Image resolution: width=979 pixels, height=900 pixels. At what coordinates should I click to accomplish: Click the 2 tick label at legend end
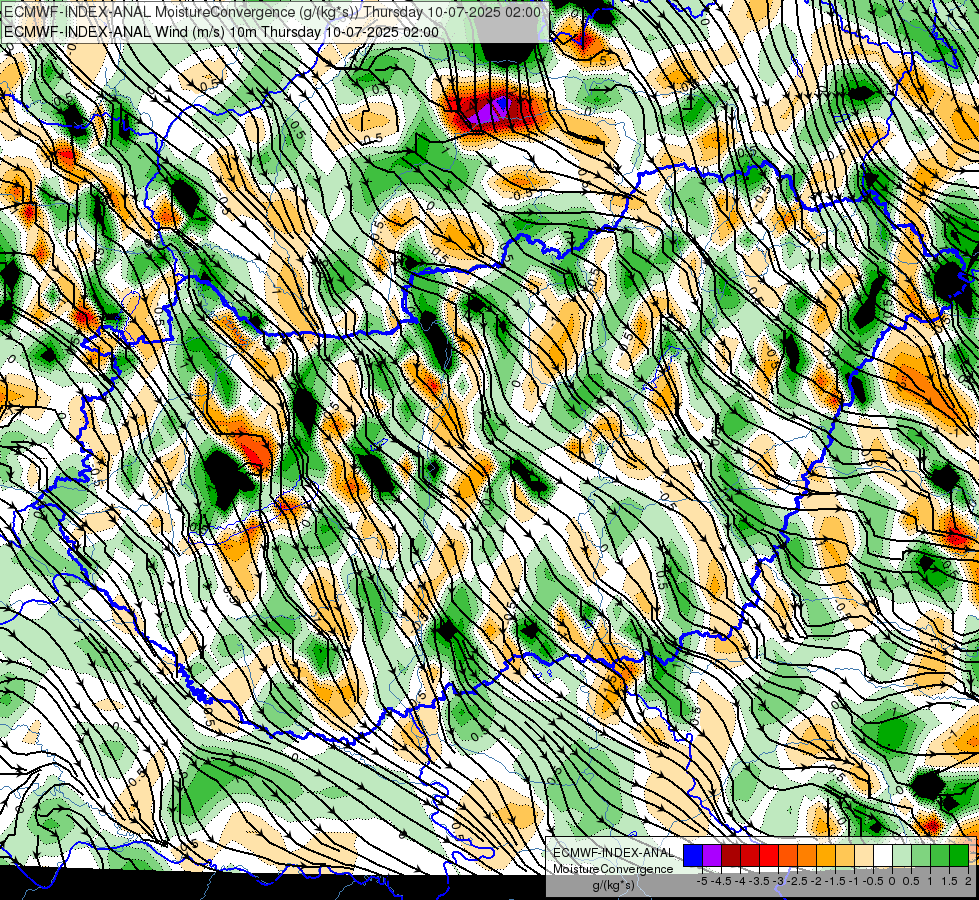pos(968,881)
